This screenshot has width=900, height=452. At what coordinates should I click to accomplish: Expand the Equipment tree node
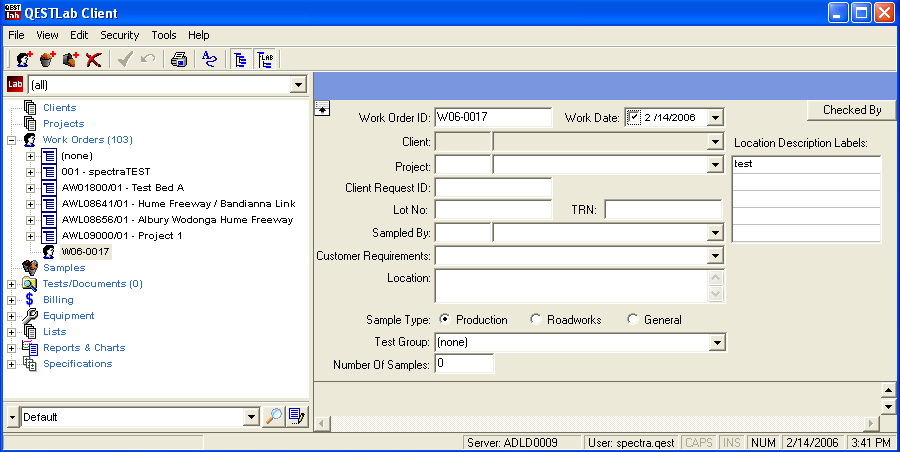pos(12,316)
